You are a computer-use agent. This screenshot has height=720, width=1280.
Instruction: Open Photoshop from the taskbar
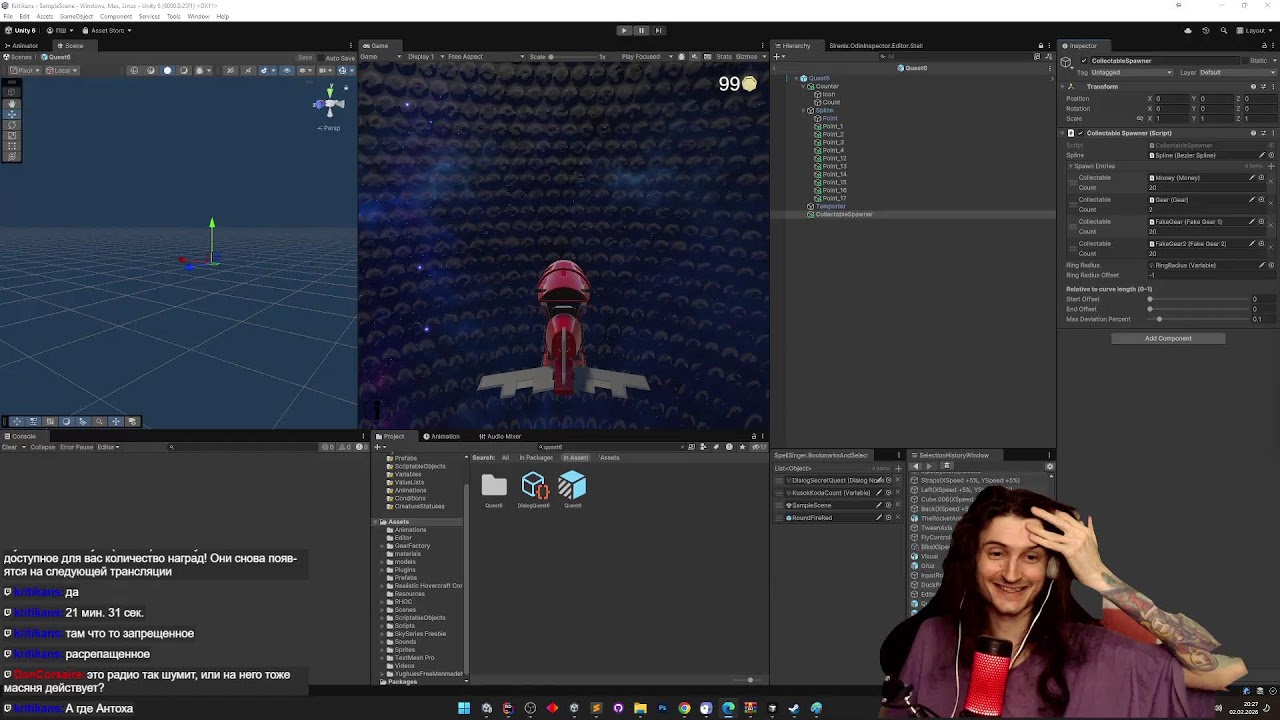(x=662, y=708)
